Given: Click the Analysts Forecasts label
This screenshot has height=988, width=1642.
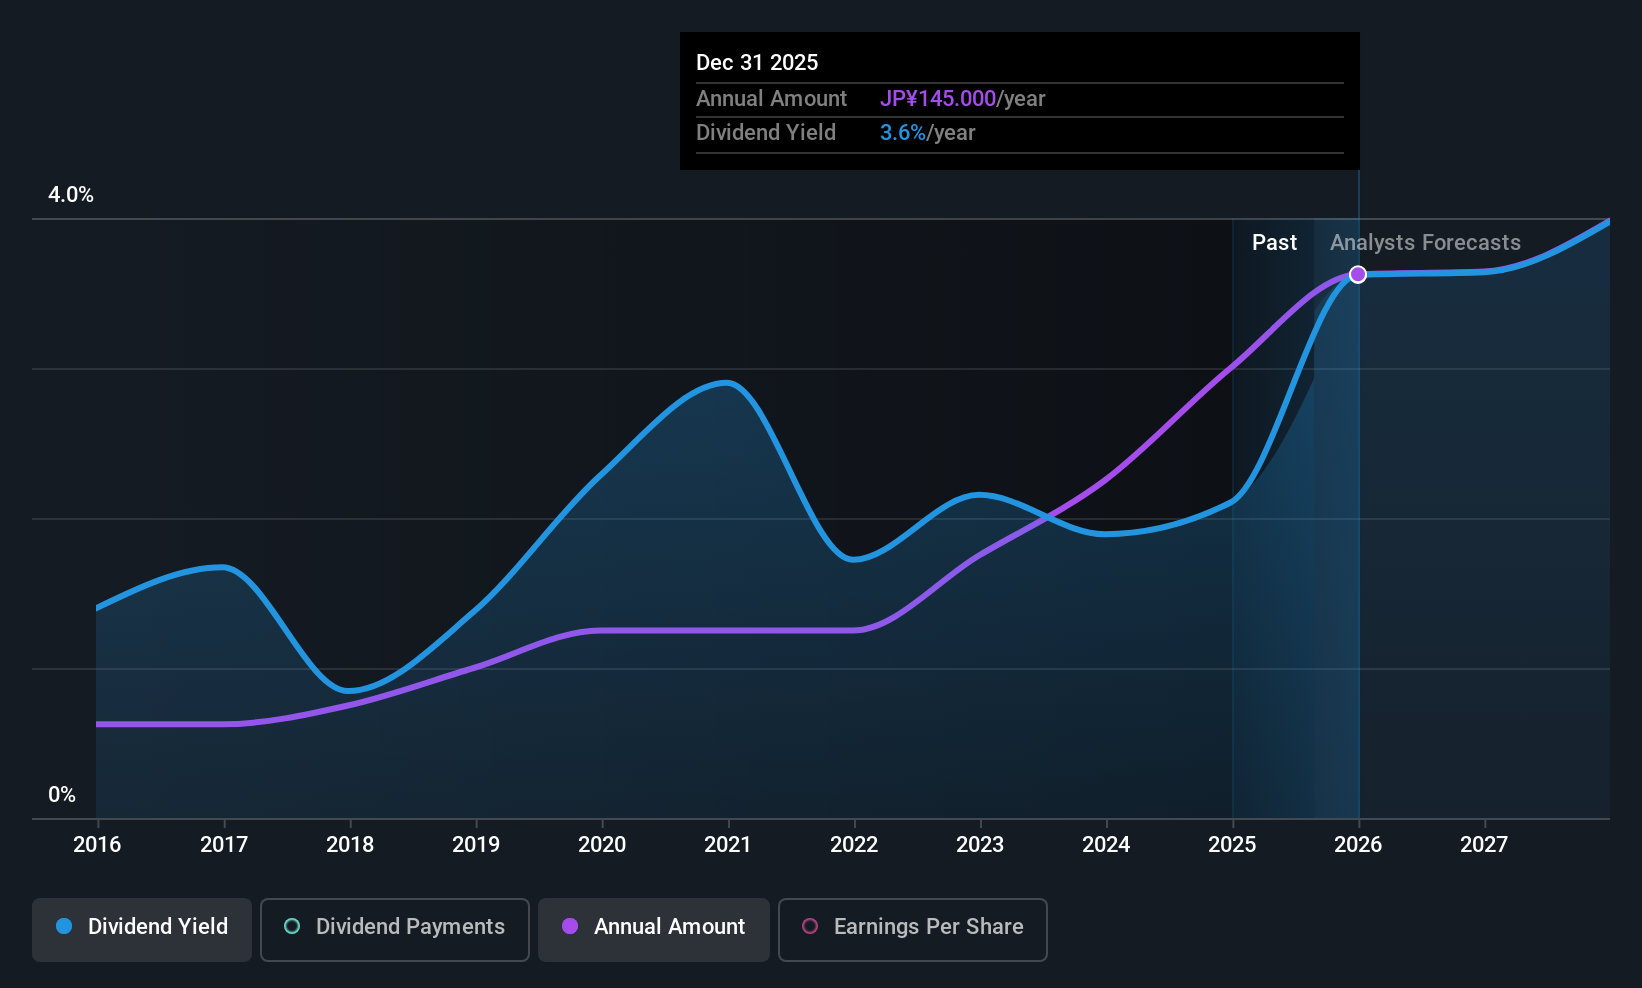Looking at the screenshot, I should coord(1425,243).
